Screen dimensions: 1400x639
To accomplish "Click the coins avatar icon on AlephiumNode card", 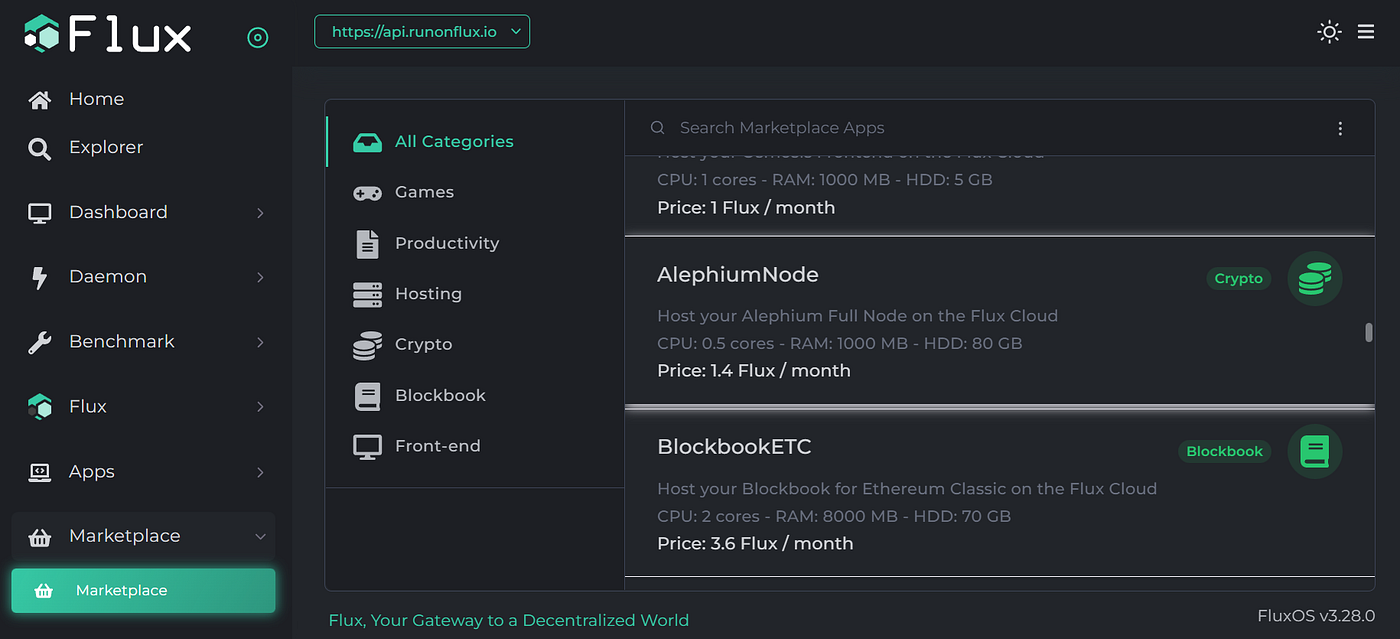I will tap(1314, 279).
